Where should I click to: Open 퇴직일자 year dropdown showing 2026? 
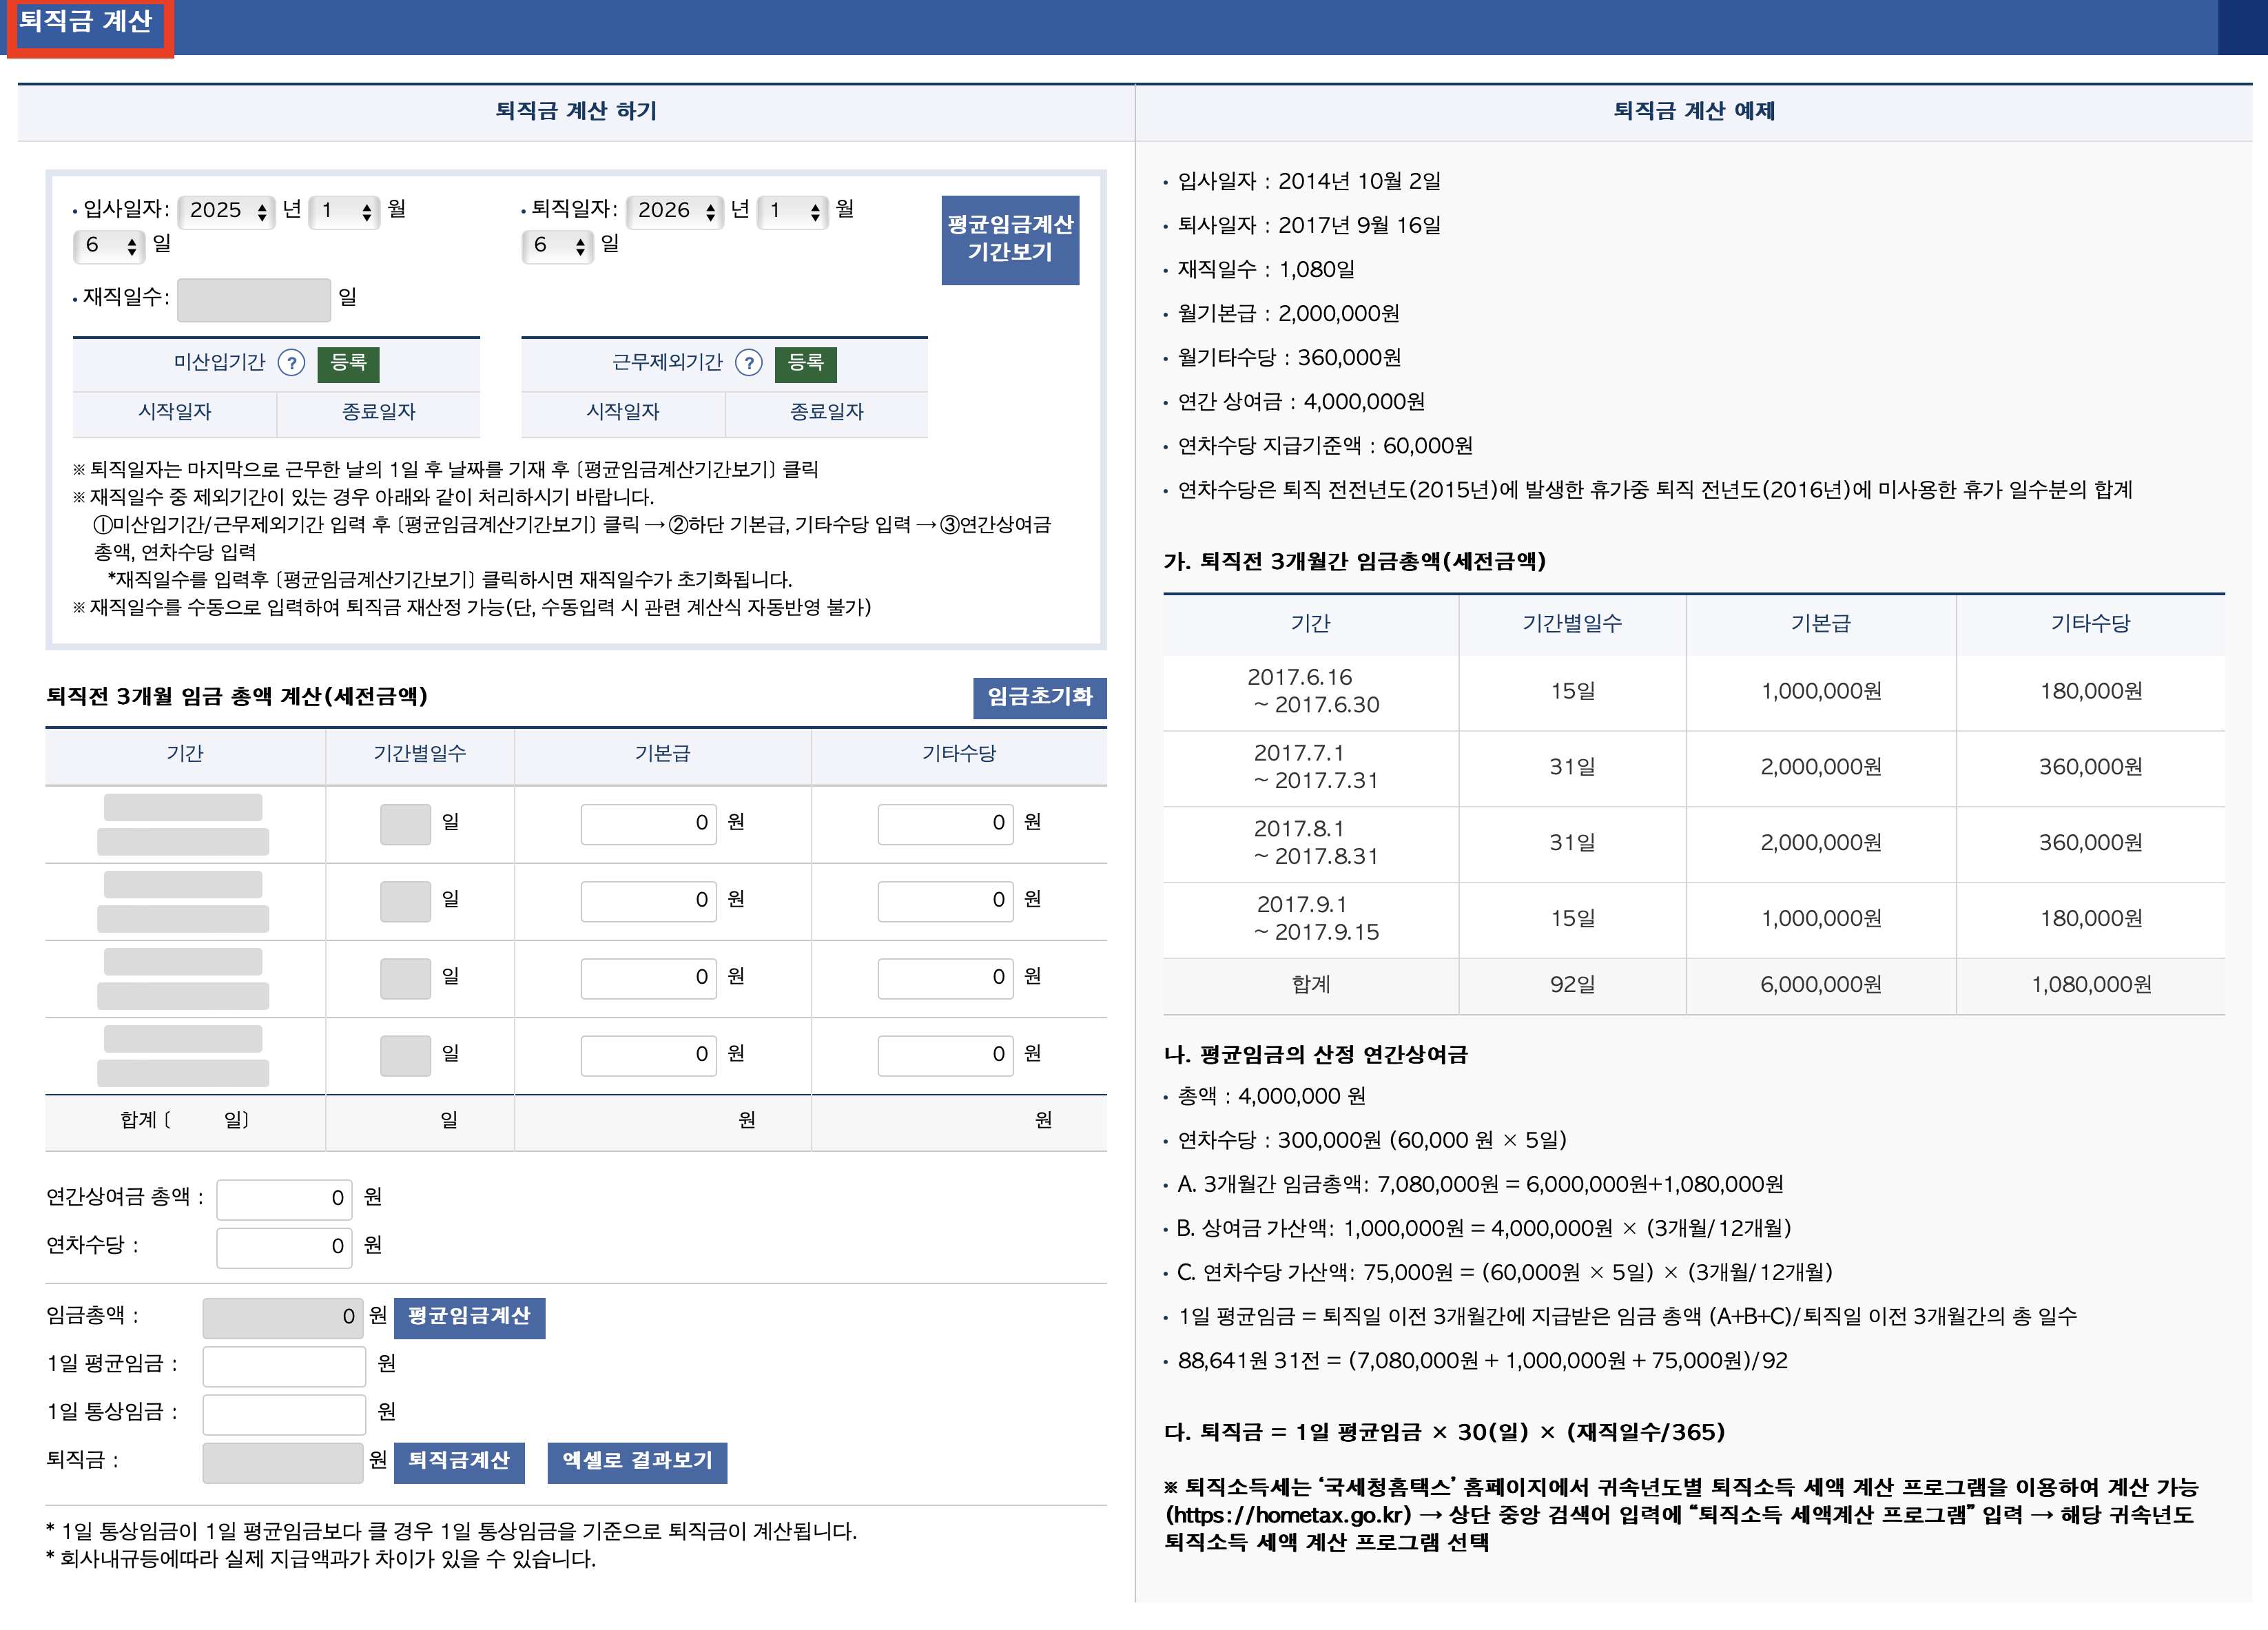point(675,211)
